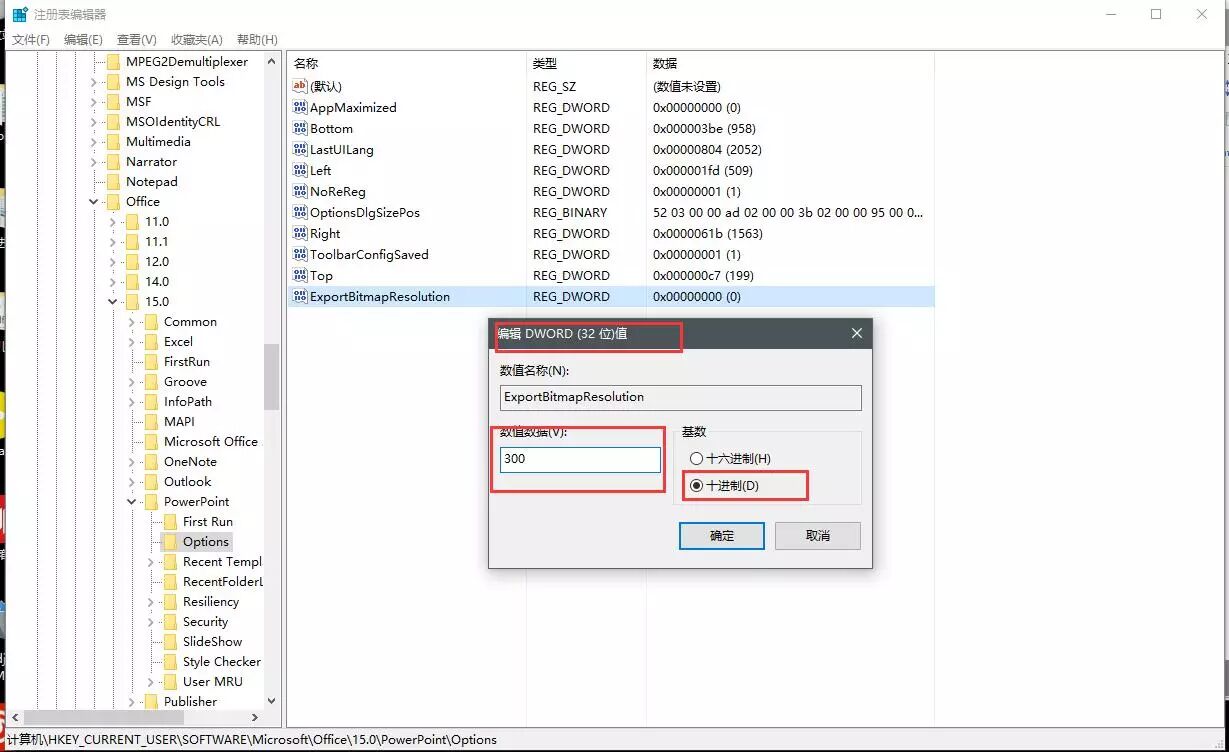This screenshot has width=1229, height=752.
Task: Expand the Outlook tree node
Action: pos(132,481)
